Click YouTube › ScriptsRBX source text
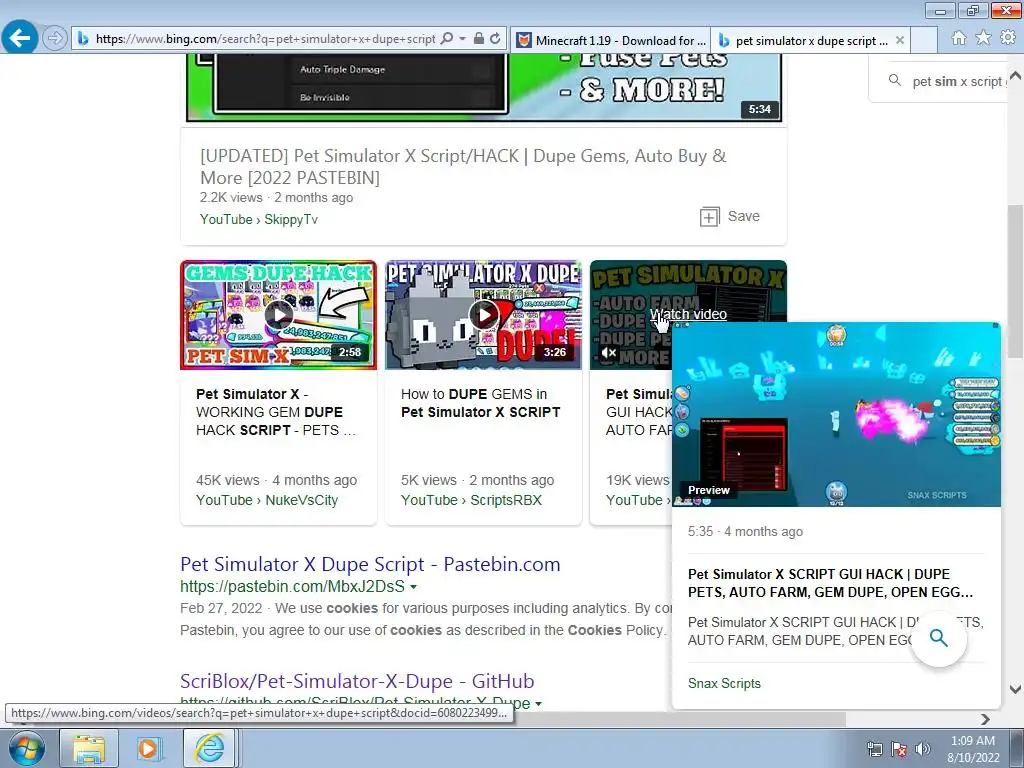1024x768 pixels. point(472,500)
